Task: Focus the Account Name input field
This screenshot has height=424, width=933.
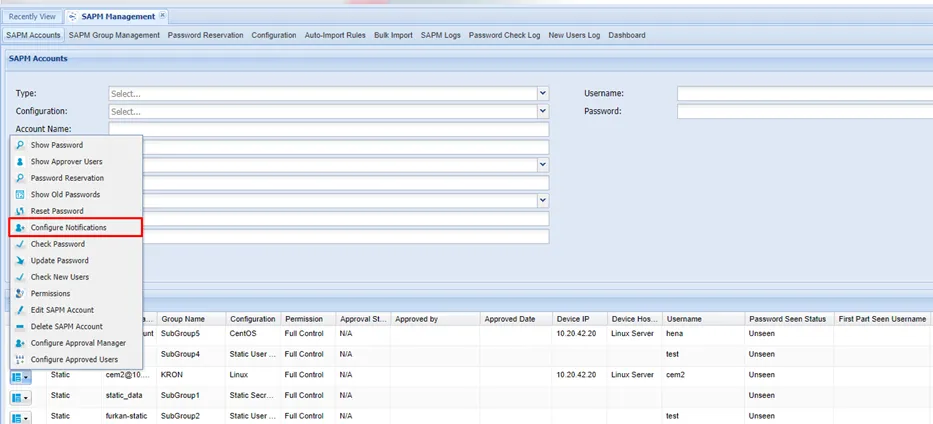Action: click(328, 129)
